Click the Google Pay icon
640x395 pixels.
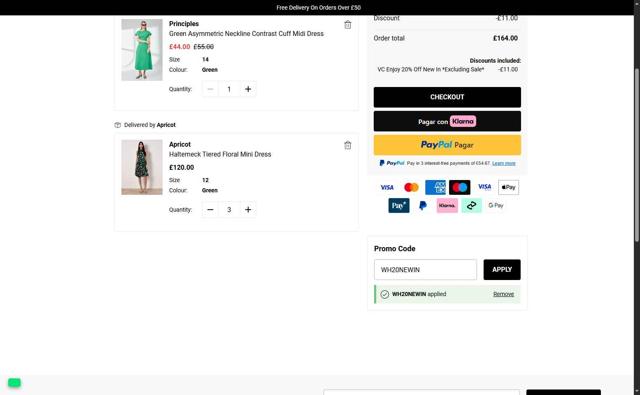pyautogui.click(x=496, y=206)
